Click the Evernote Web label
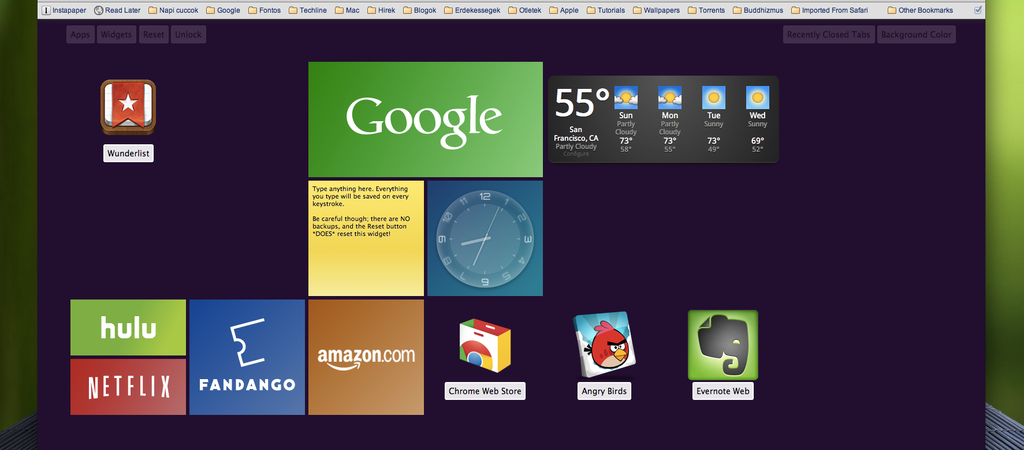Screen dimensions: 1024x450 723,391
